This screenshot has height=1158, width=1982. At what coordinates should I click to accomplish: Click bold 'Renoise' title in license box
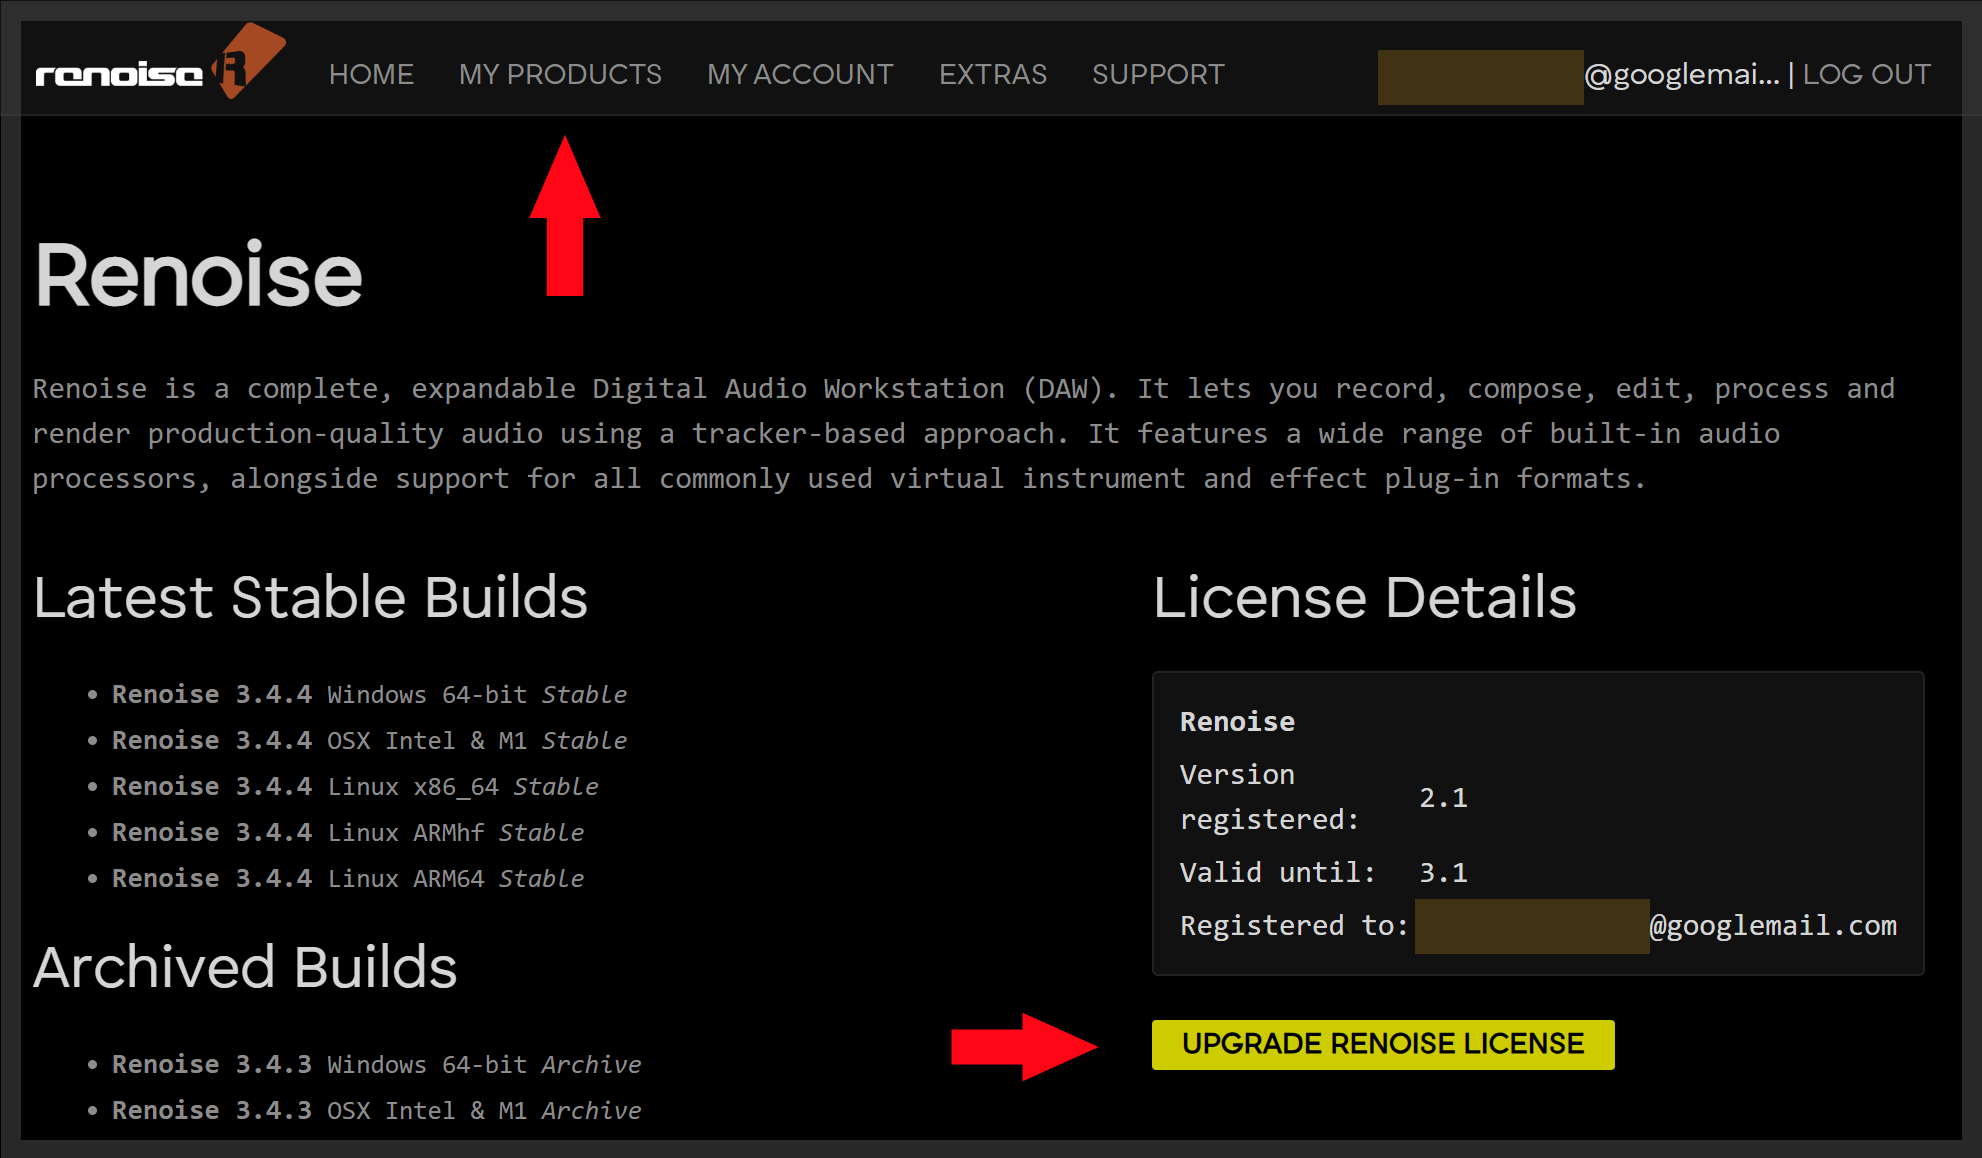1237,722
